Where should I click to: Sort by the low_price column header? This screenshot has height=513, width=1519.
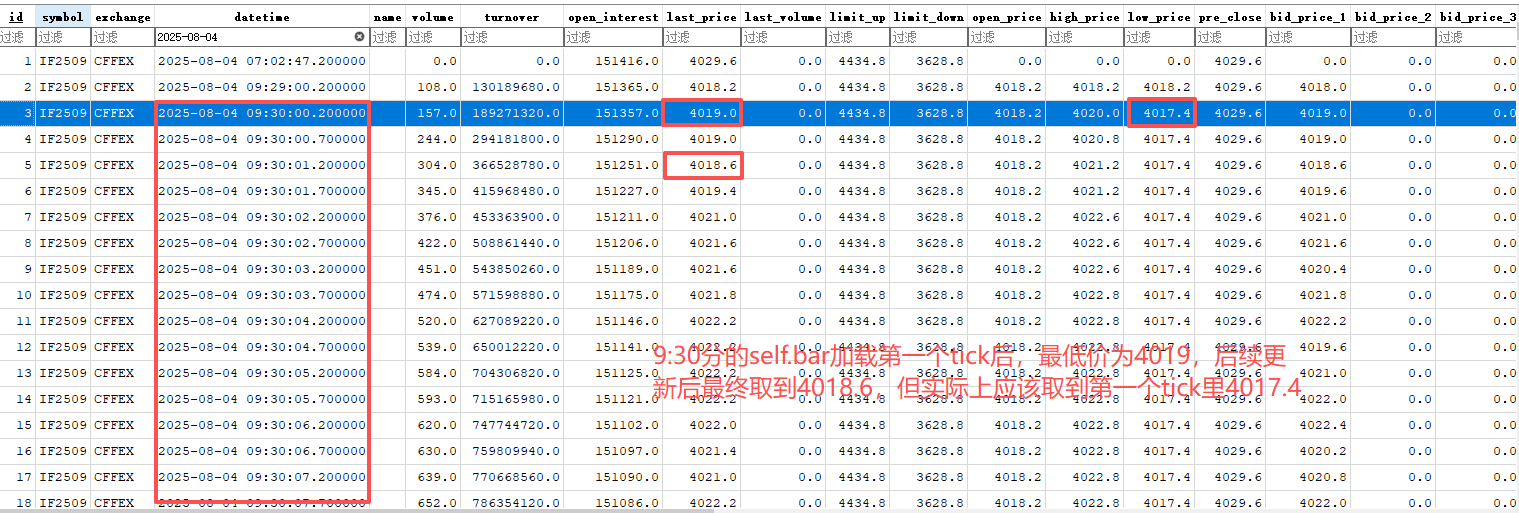tap(1159, 17)
